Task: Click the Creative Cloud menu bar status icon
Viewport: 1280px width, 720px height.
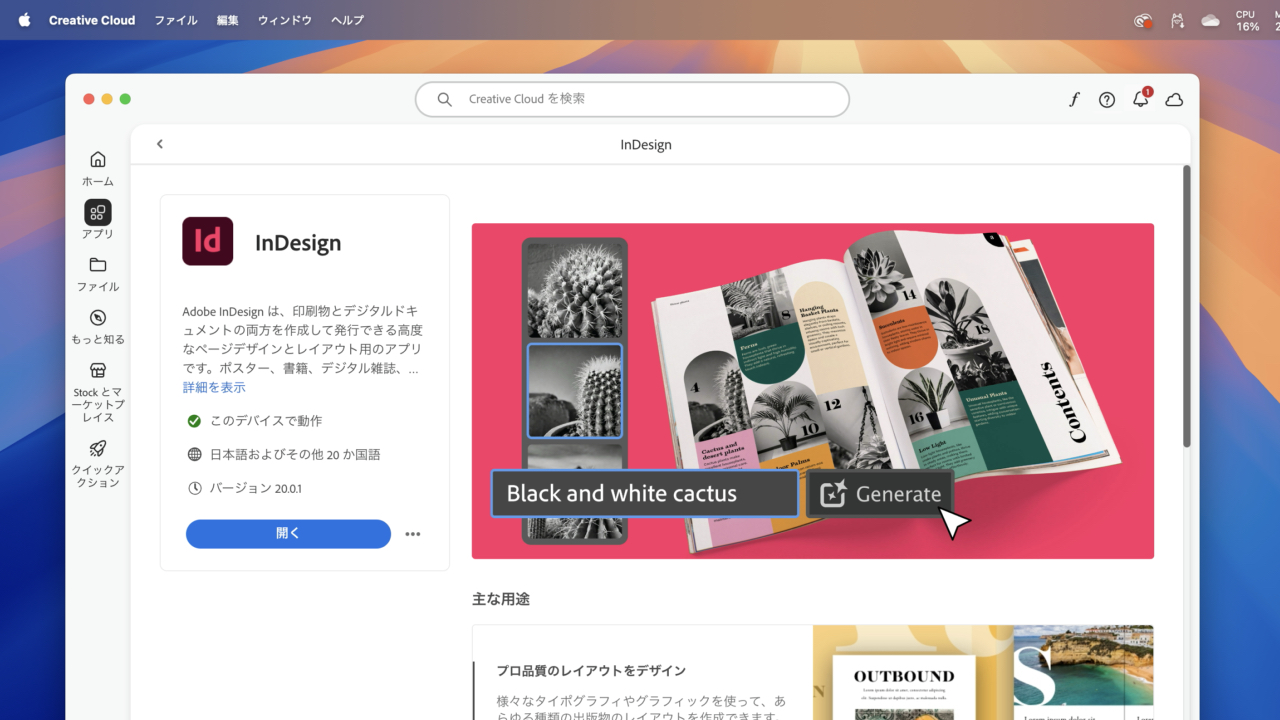Action: [1144, 20]
